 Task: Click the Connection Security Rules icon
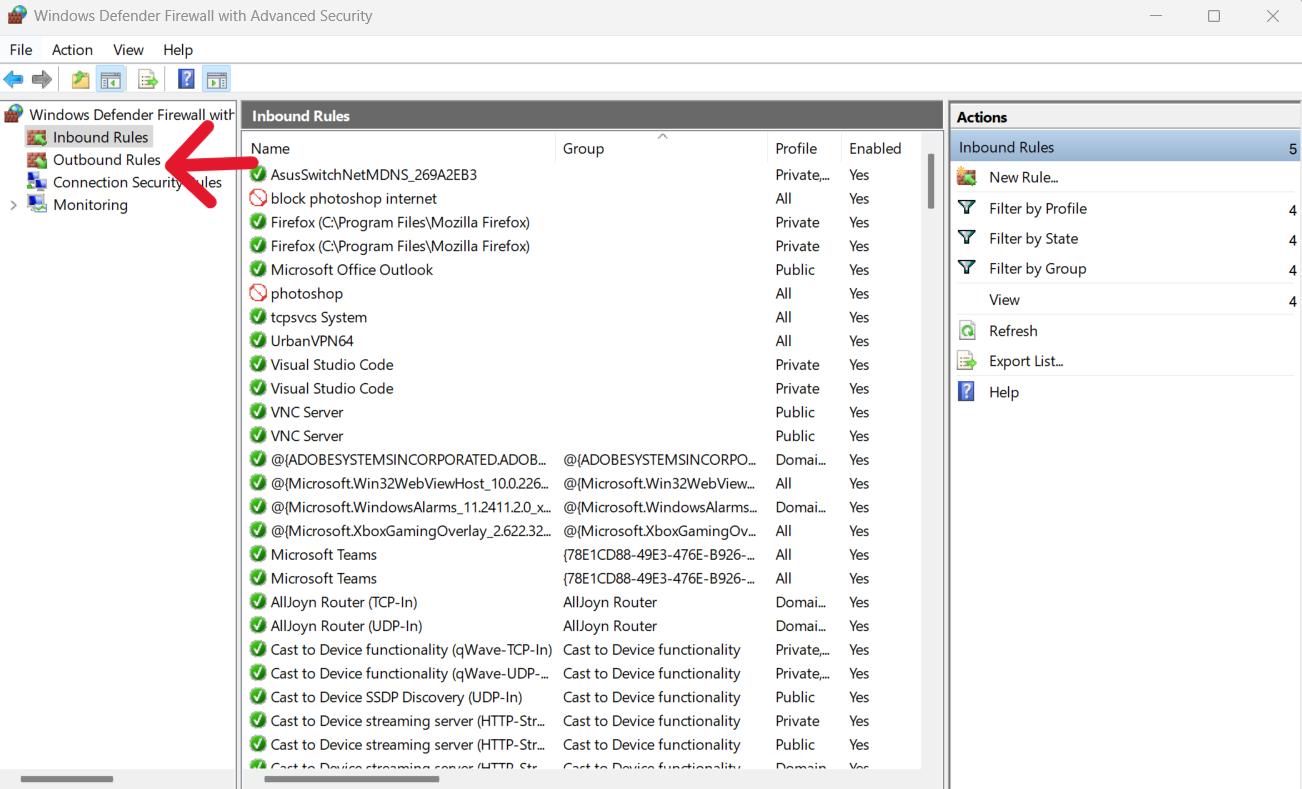[x=37, y=182]
